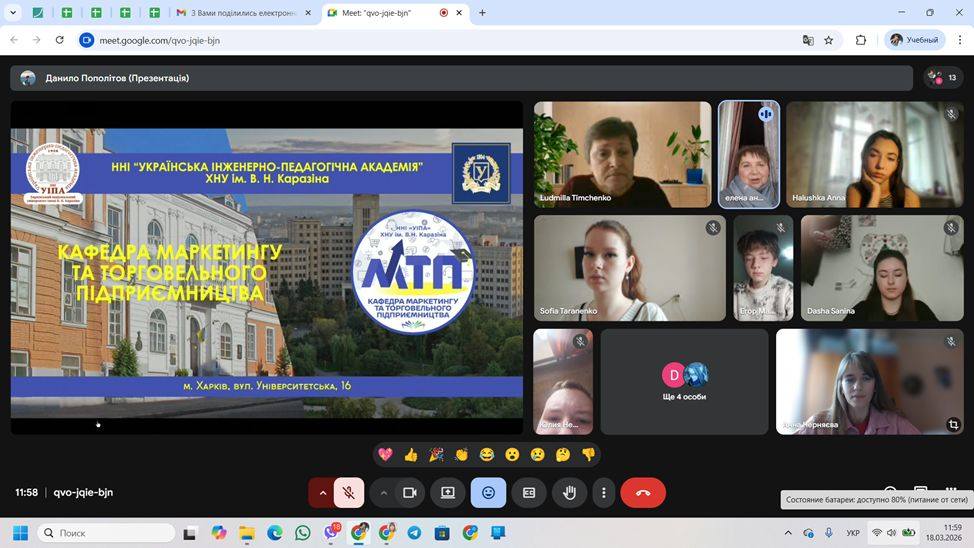
Task: Open a new browser tab
Action: coord(482,13)
